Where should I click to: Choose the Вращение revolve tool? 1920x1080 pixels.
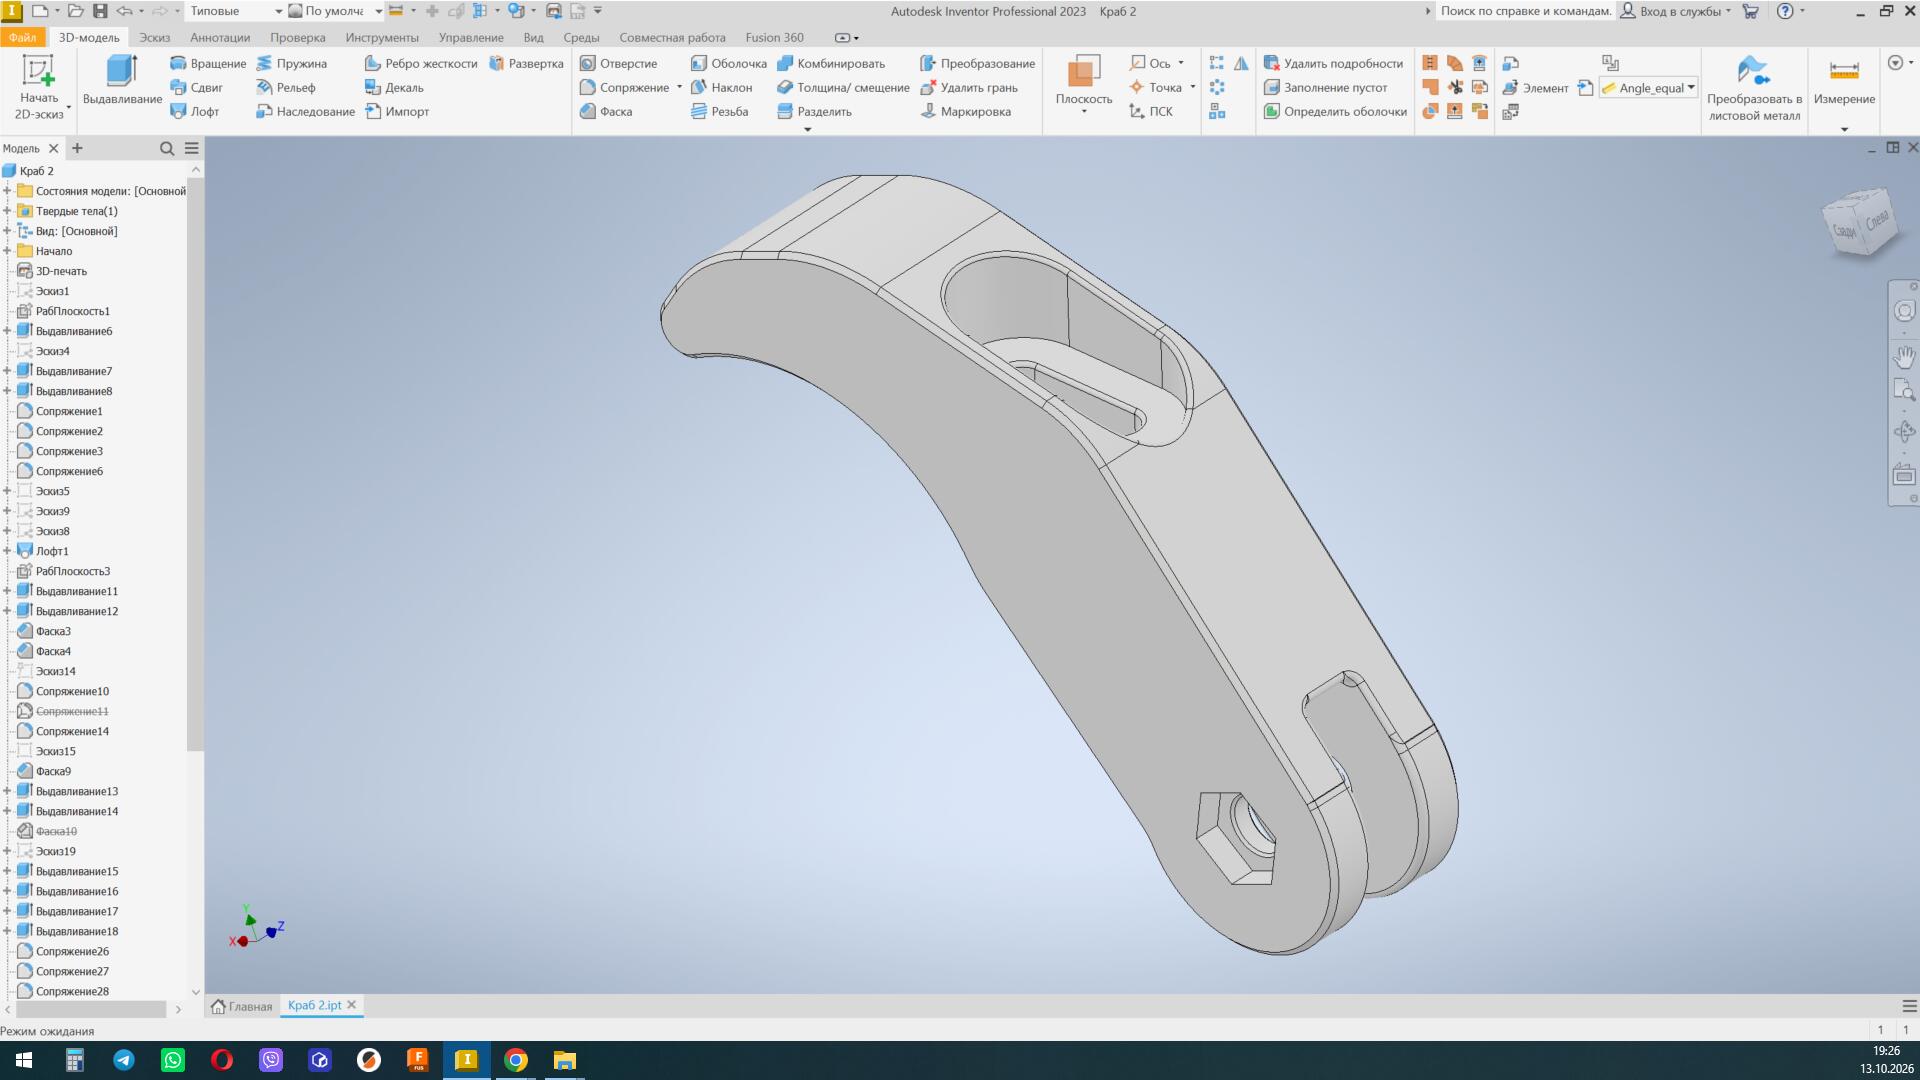point(208,63)
